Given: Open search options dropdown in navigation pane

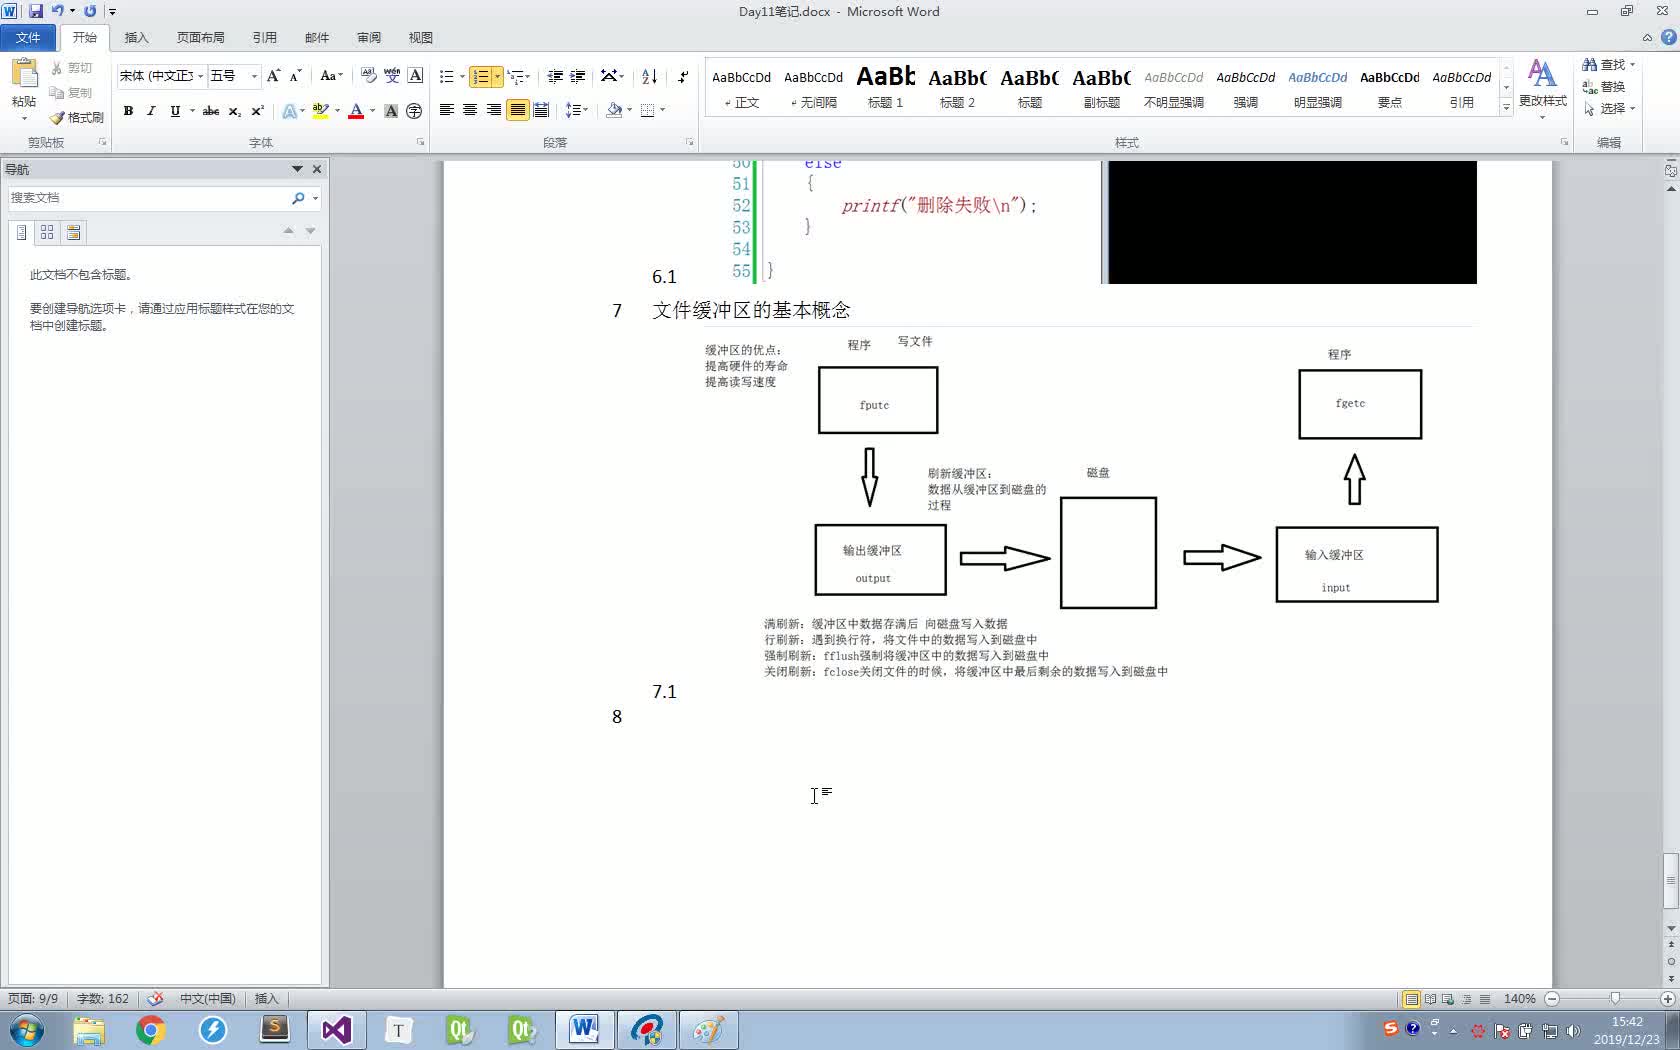Looking at the screenshot, I should click(315, 198).
